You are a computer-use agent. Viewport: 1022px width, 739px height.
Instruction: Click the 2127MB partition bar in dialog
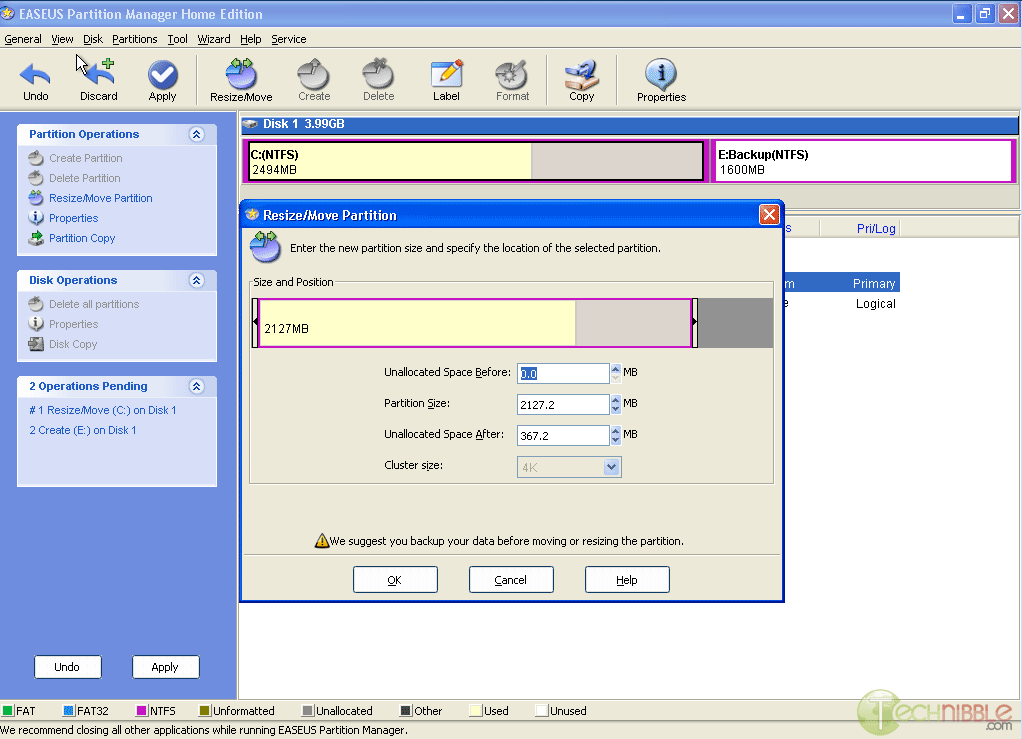pyautogui.click(x=475, y=323)
